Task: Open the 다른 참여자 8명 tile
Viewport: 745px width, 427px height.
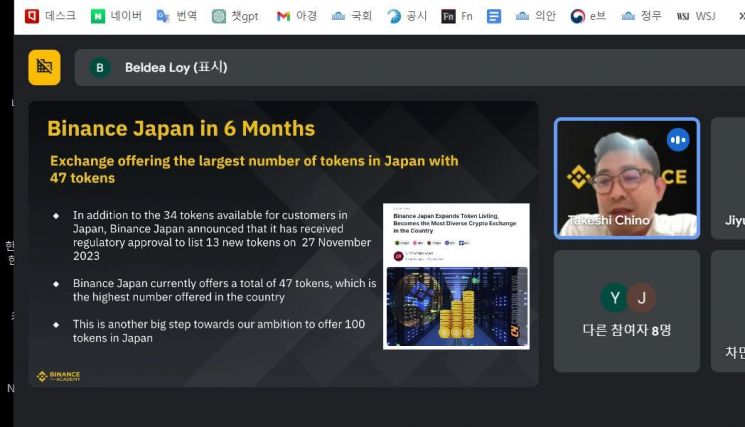Action: [627, 311]
